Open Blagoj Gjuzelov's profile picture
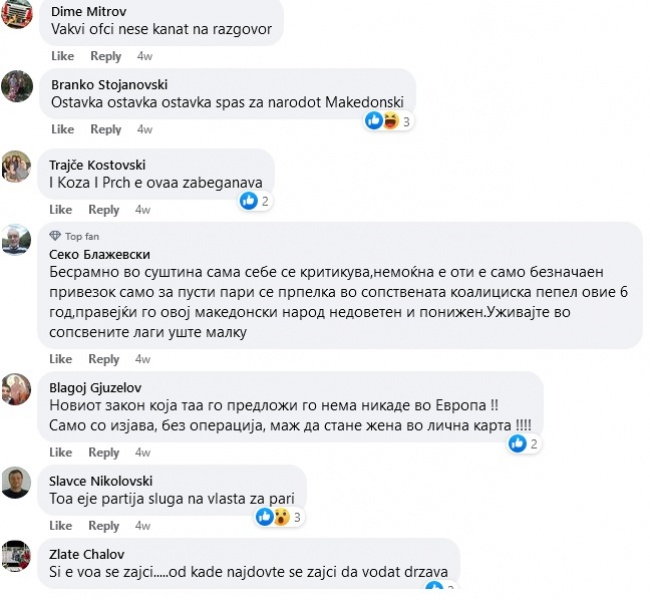The image size is (650, 600). [x=17, y=388]
